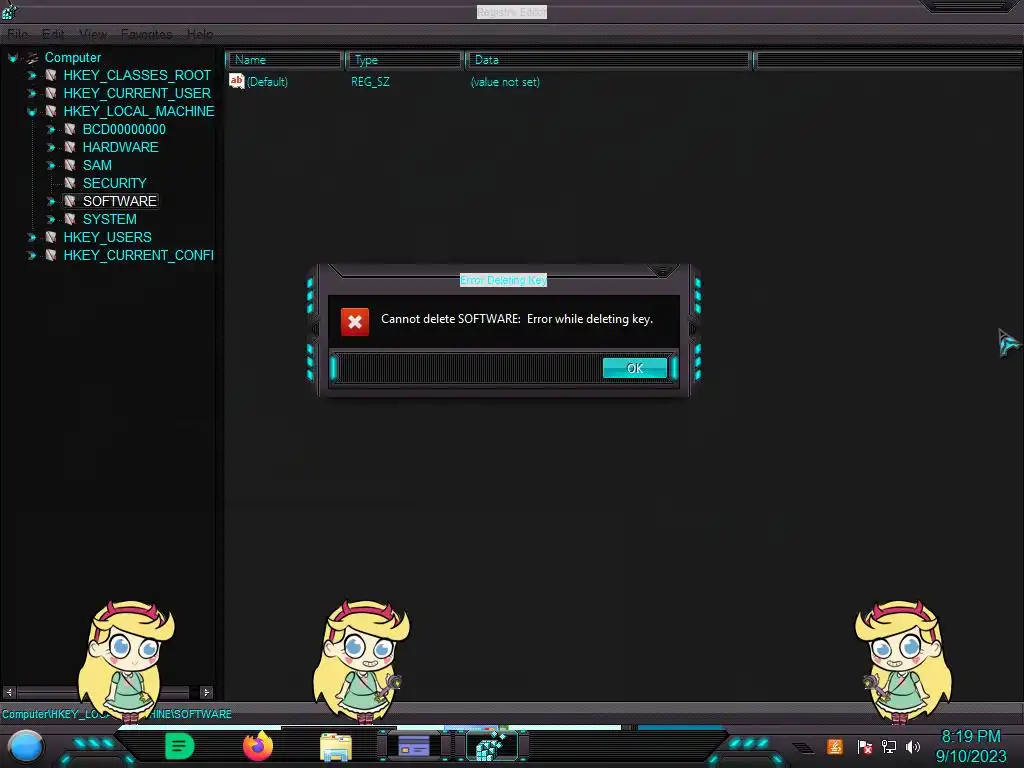Click the REG_SZ type cell
This screenshot has height=768, width=1024.
pos(370,82)
